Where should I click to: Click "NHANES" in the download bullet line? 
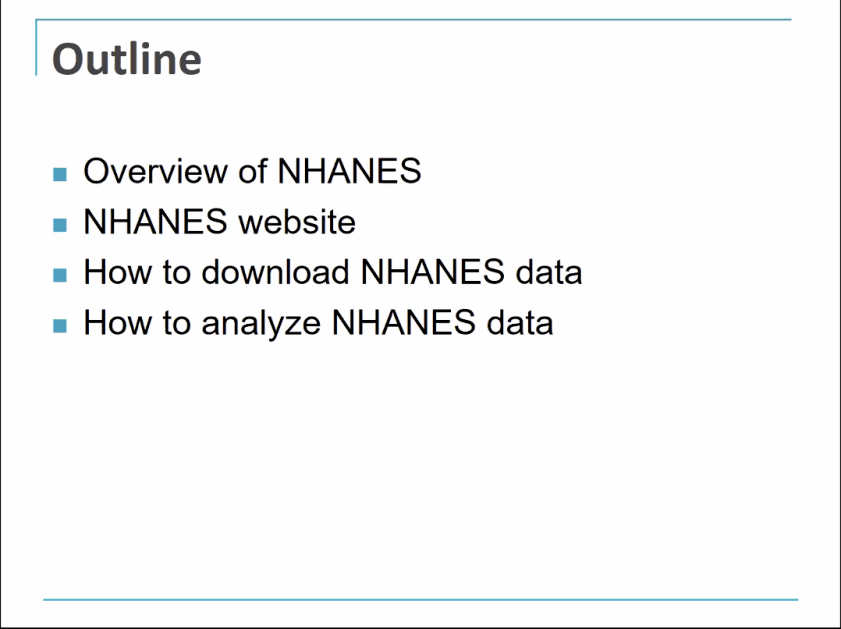tap(427, 273)
